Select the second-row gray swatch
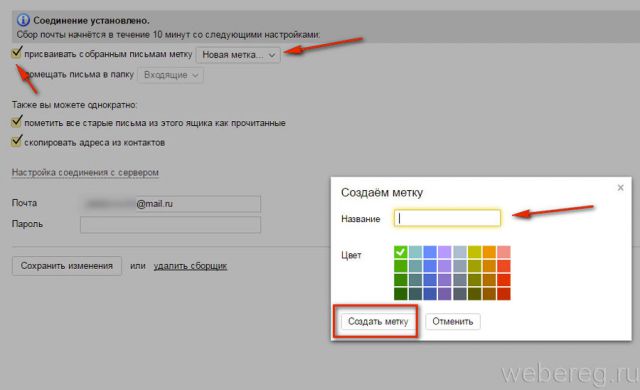This screenshot has width=640, height=390. (x=460, y=266)
